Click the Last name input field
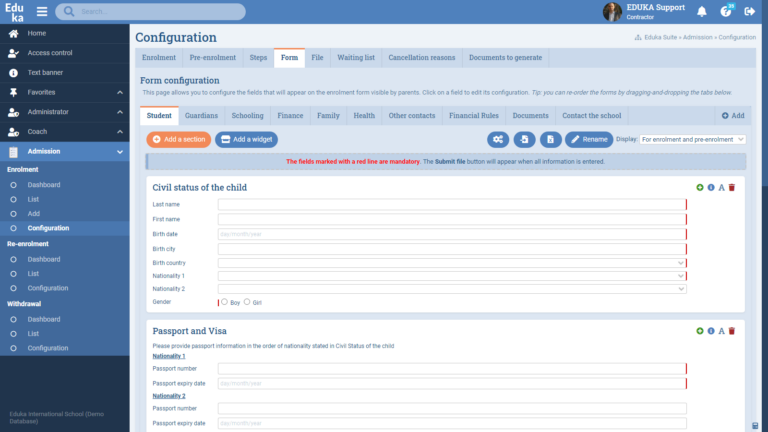The height and width of the screenshot is (432, 768). [452, 205]
